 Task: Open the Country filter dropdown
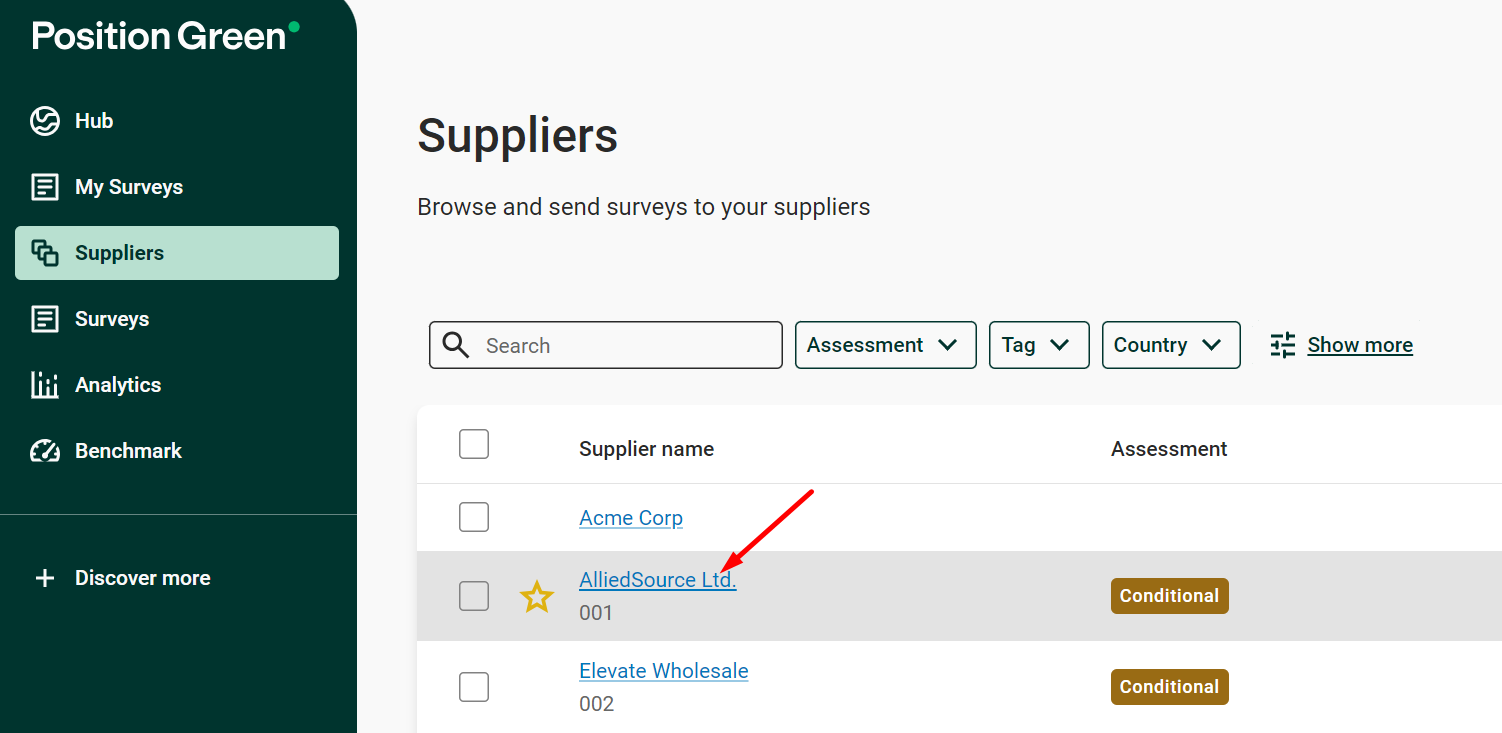click(x=1171, y=345)
